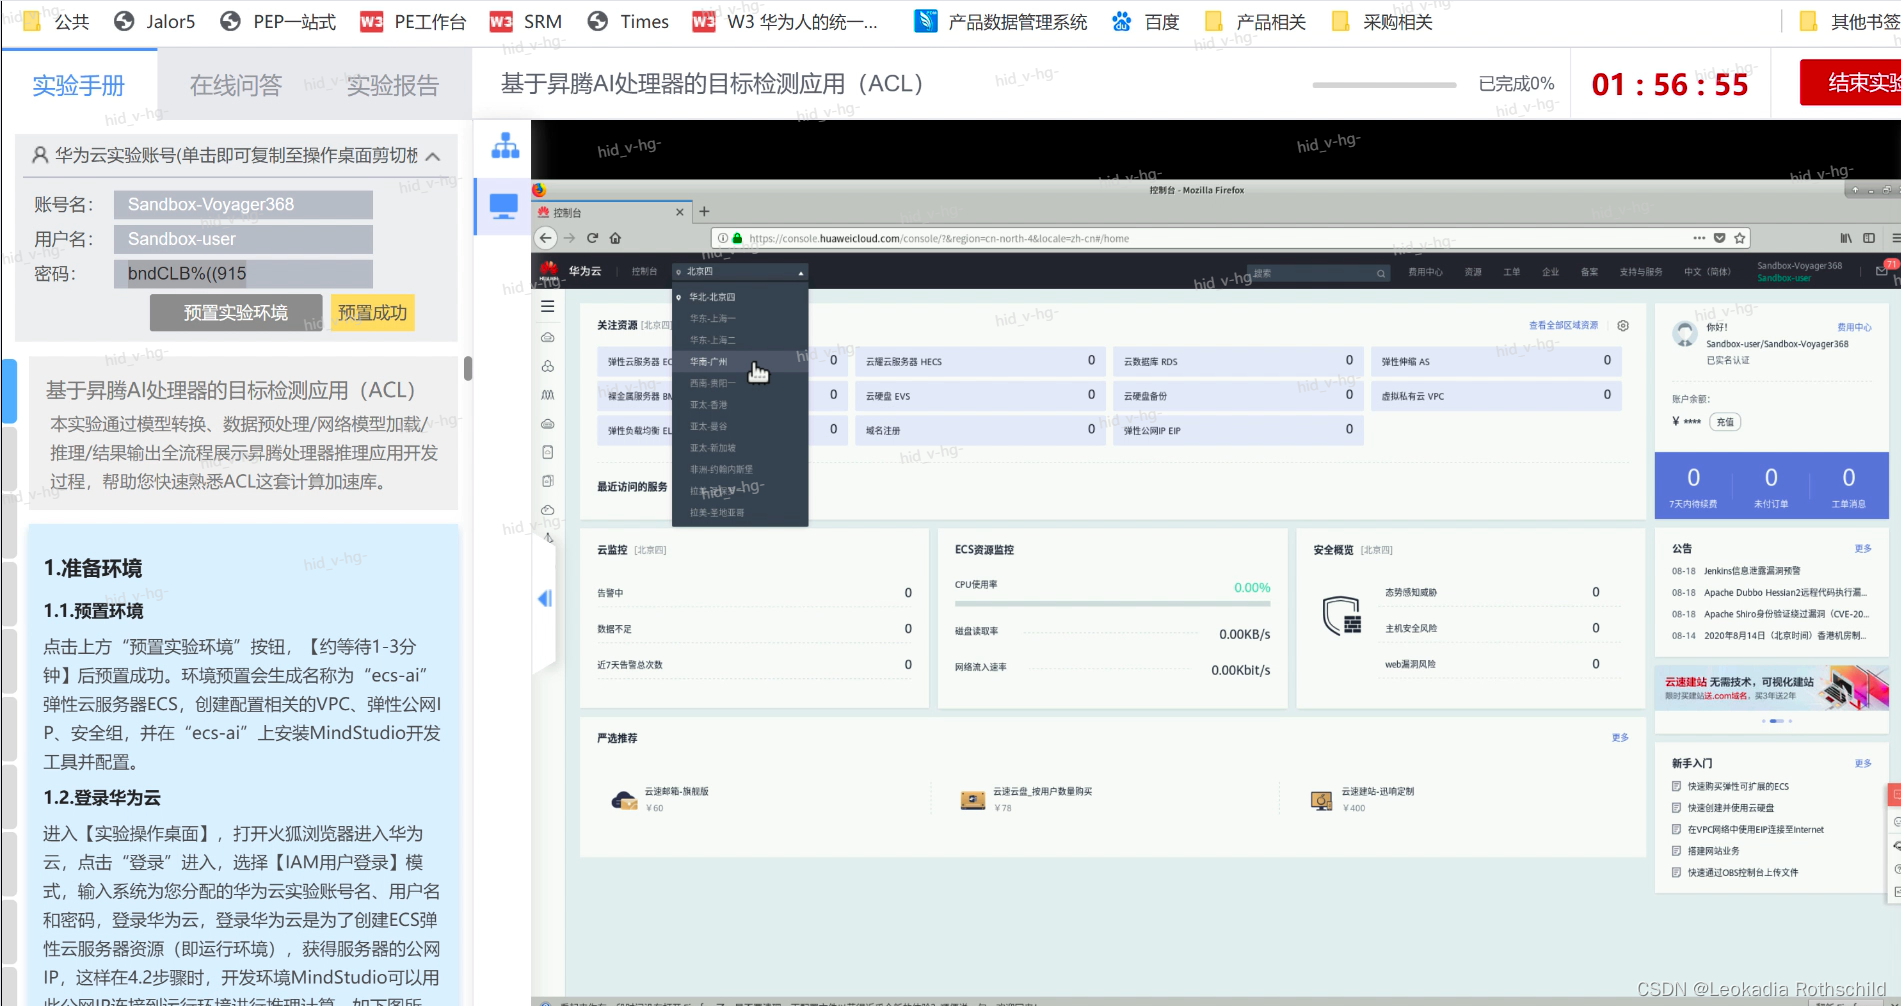Click the search magnifier in the console header
Viewport: 1901px width, 1006px height.
click(1381, 273)
